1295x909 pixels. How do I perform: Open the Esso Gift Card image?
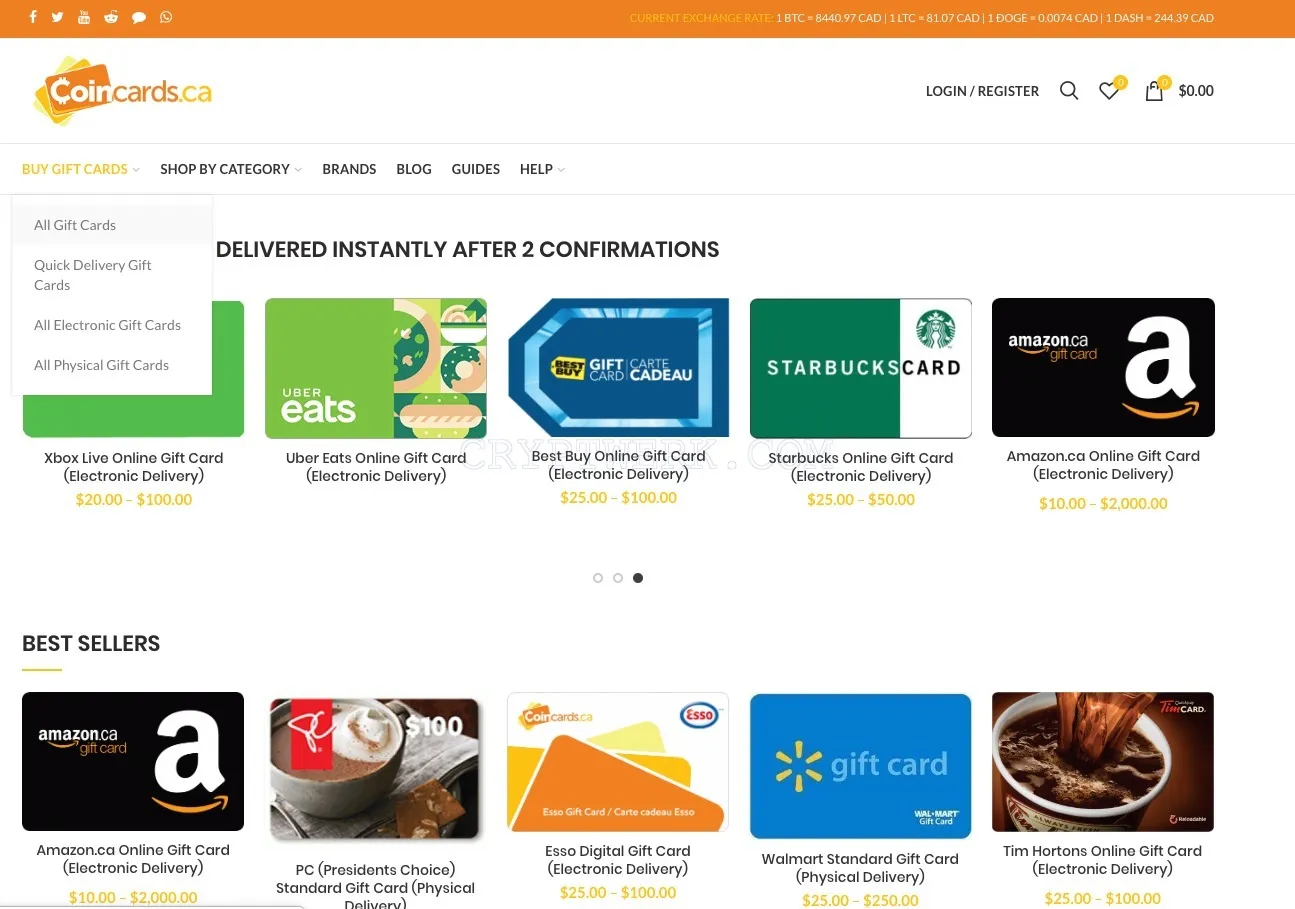click(x=618, y=762)
